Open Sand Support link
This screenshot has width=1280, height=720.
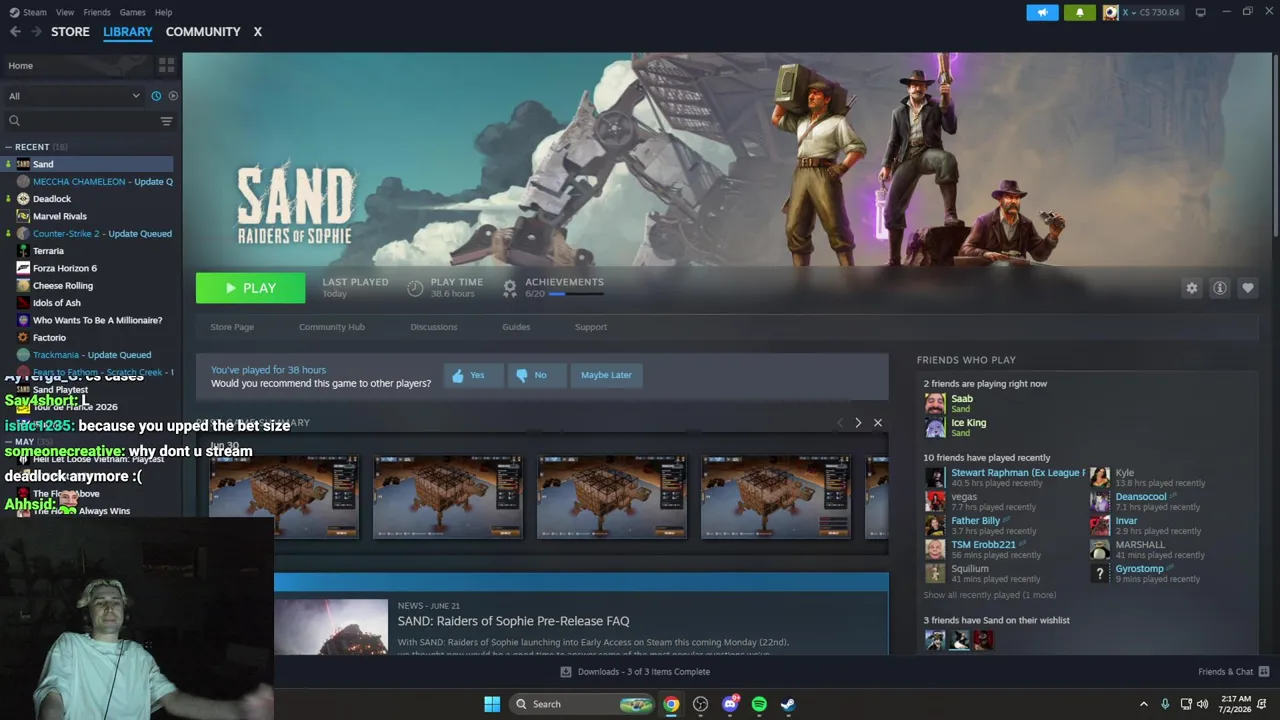coord(591,327)
